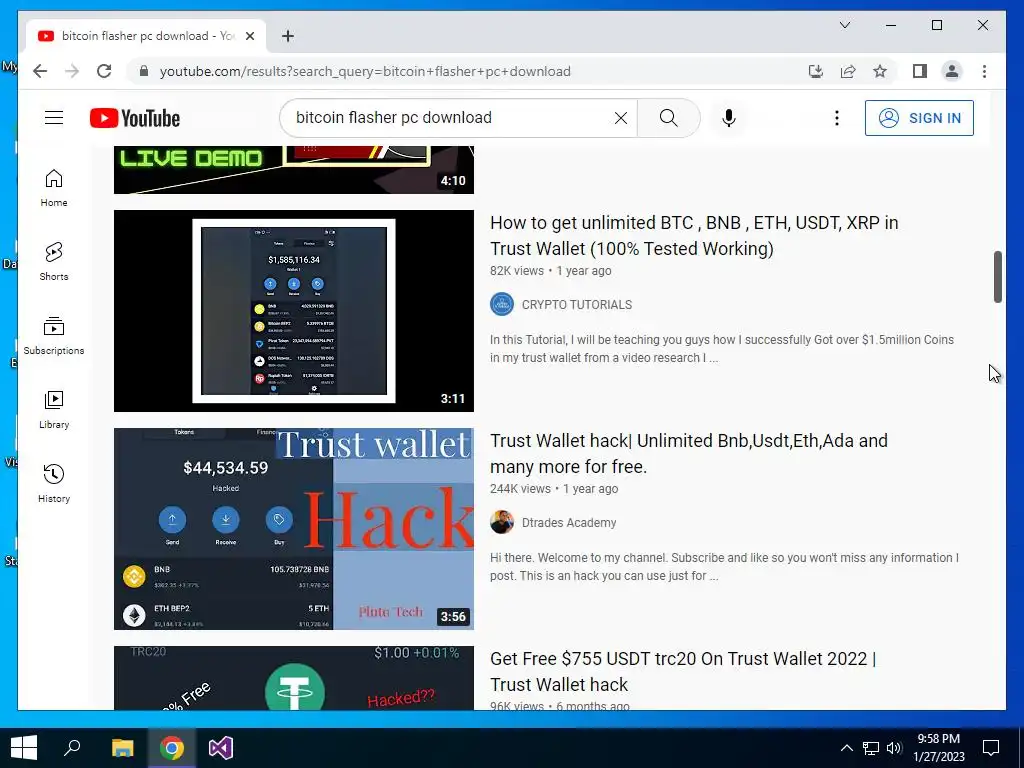Image resolution: width=1024 pixels, height=768 pixels.
Task: Click the Chrome forward arrow
Action: point(72,71)
